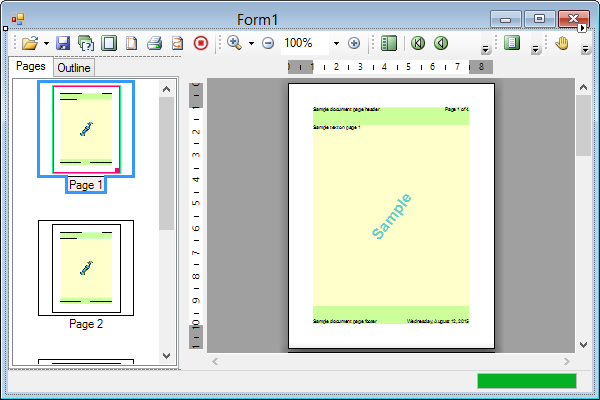Screen dimensions: 600x400
Task: Go to previous page green arrow
Action: pyautogui.click(x=440, y=43)
